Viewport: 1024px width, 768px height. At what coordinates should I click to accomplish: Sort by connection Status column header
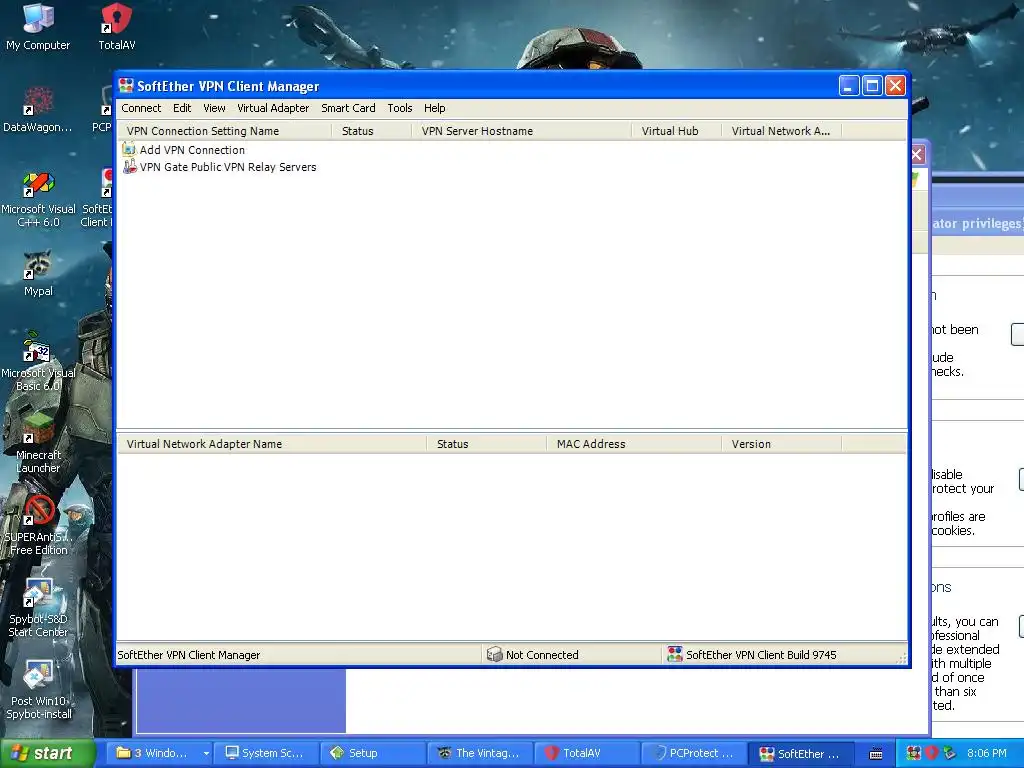(372, 131)
